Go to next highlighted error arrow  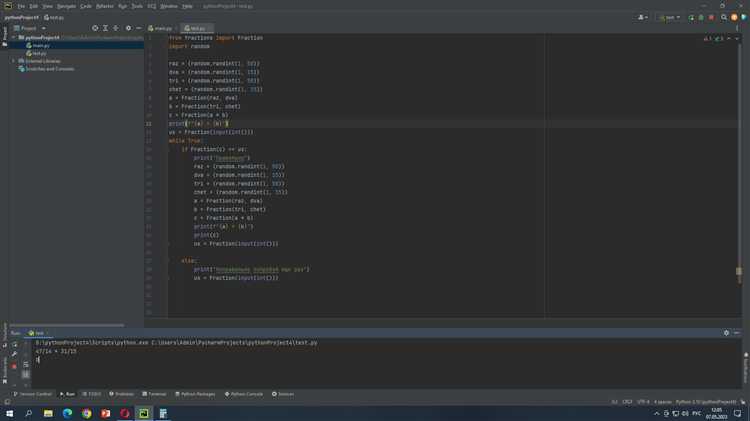(x=737, y=38)
